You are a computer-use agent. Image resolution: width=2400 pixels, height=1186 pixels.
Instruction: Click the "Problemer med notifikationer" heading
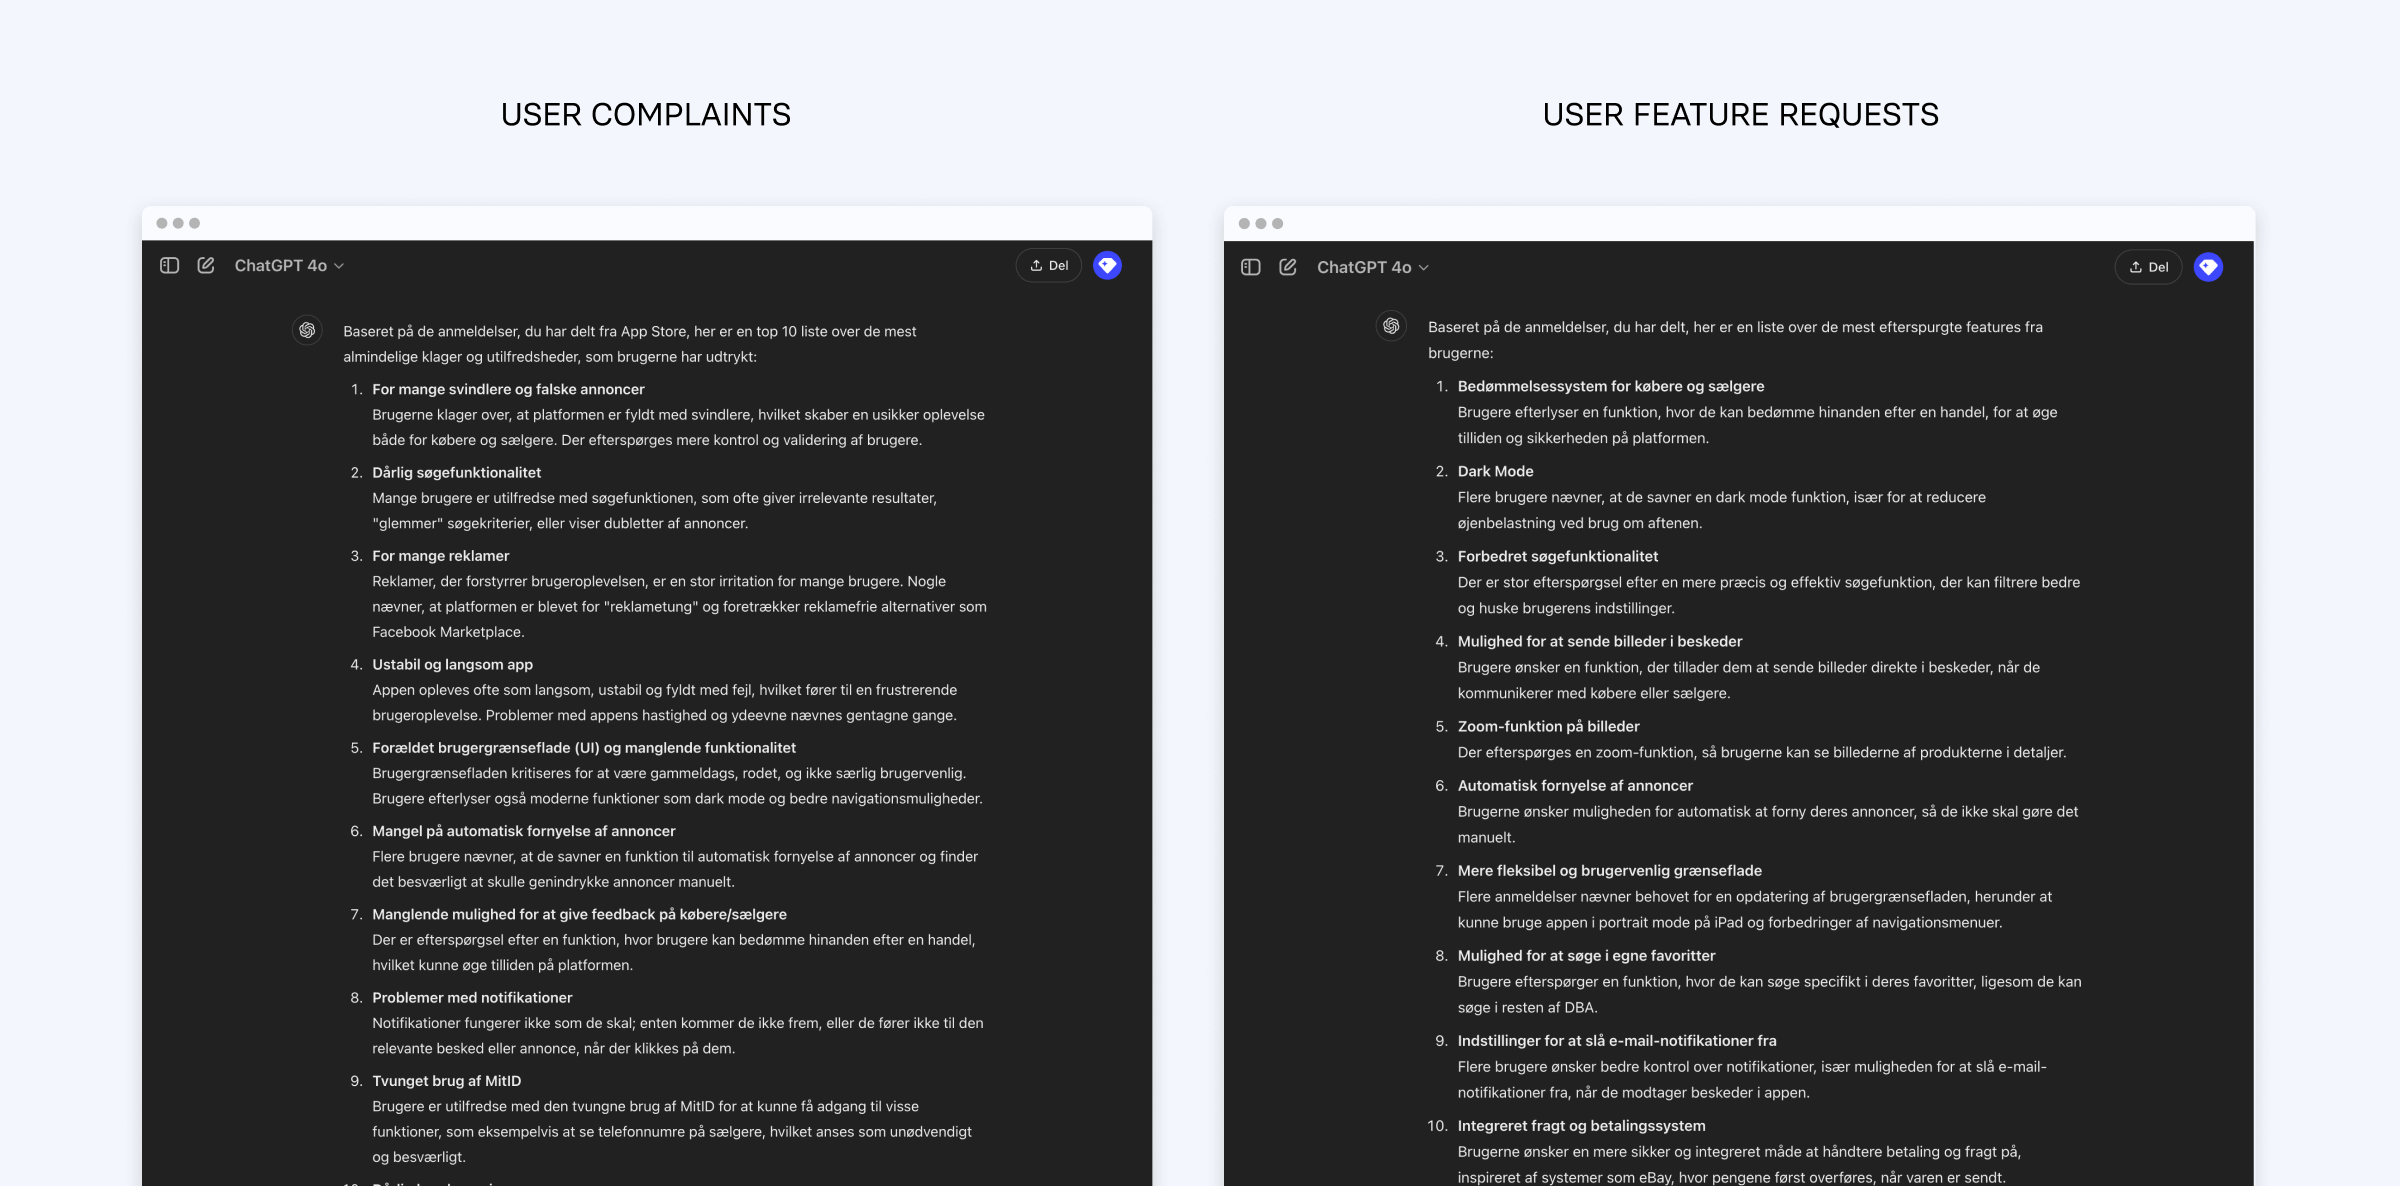click(x=472, y=997)
